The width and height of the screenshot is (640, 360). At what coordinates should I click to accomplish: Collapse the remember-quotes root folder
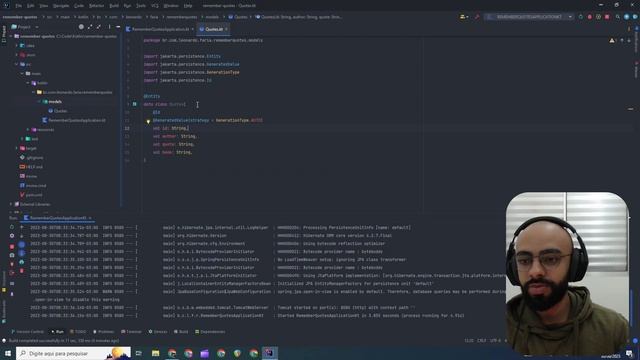(x=11, y=36)
